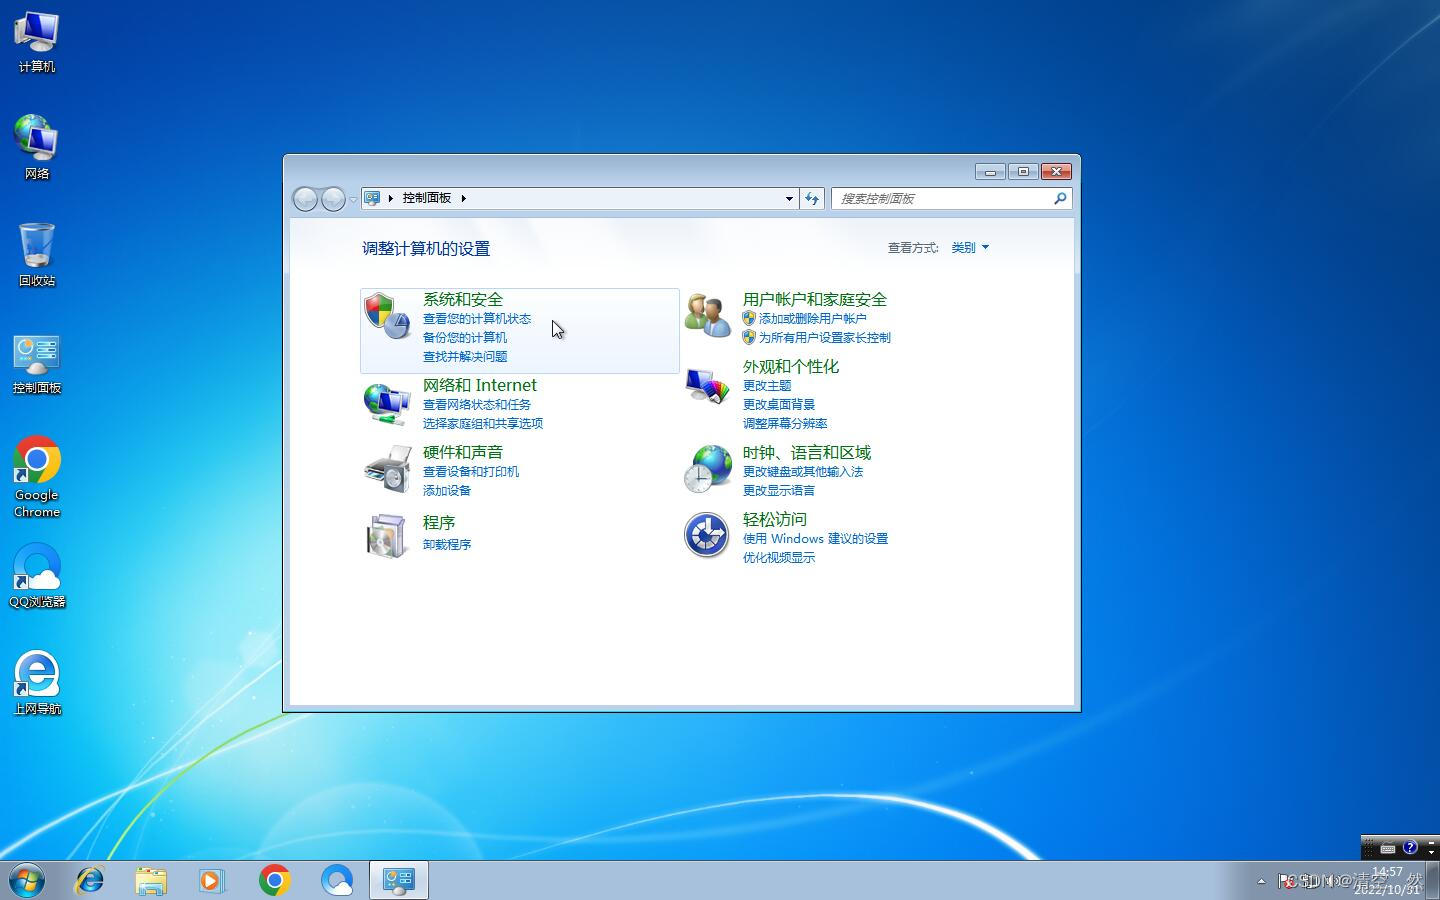Open 更改桌面背景 link
This screenshot has height=900, width=1440.
[x=779, y=404]
